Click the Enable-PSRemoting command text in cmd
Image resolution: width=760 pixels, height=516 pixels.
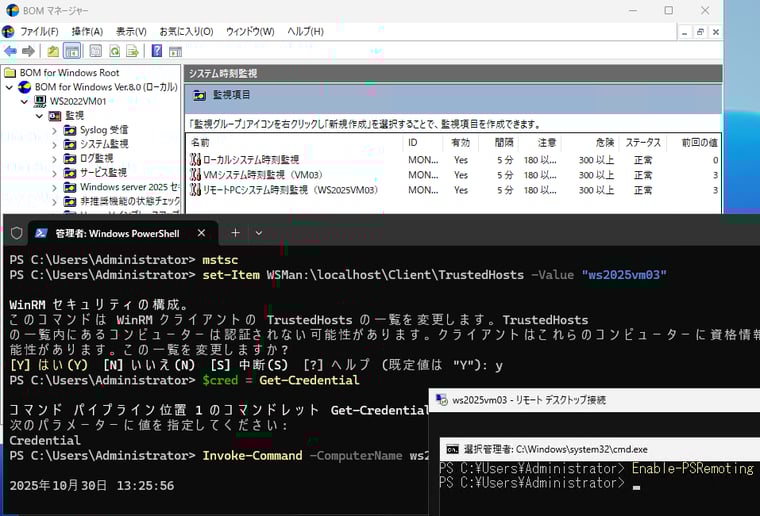693,469
